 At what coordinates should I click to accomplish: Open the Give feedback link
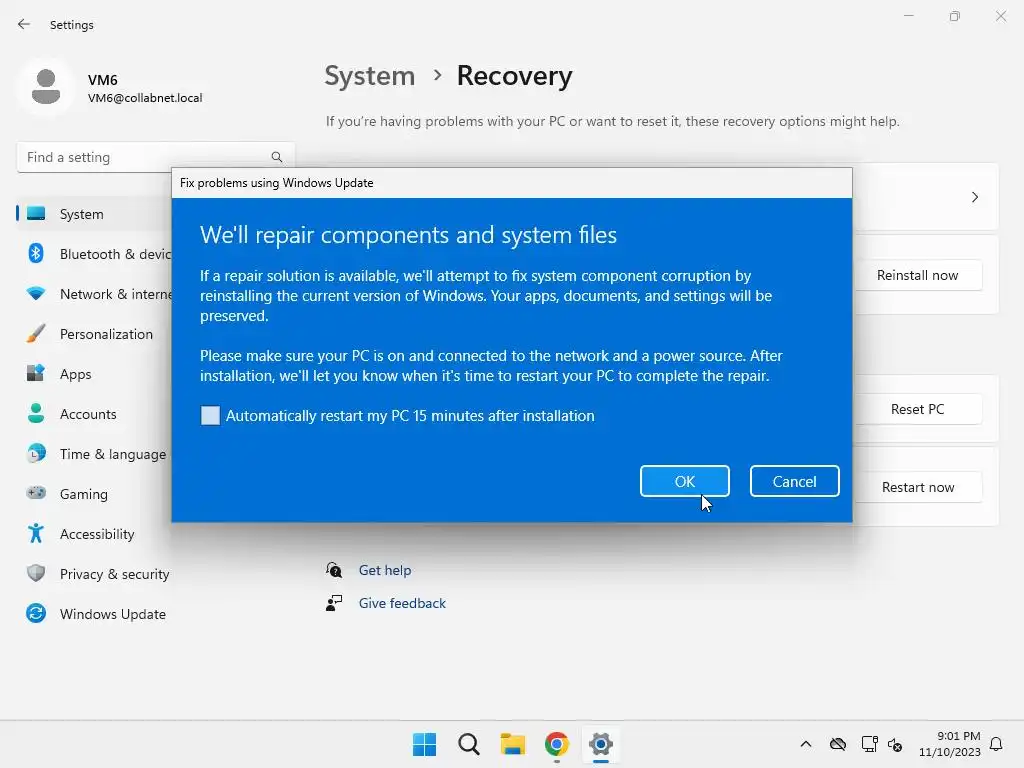402,603
